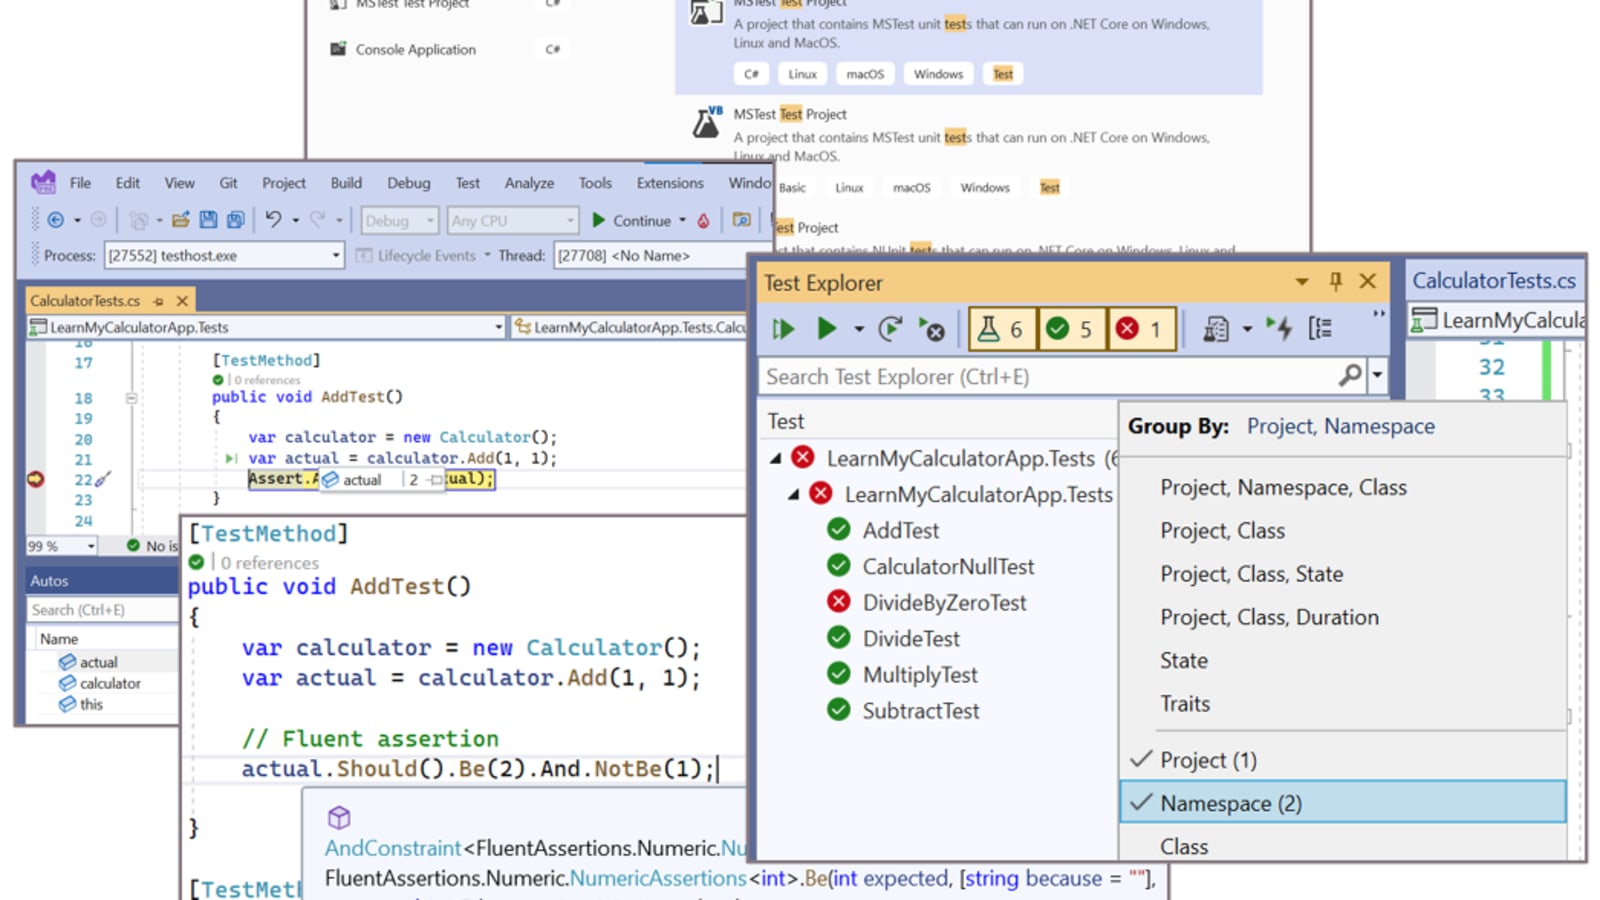
Task: Click the Test Explorer search magnifier icon
Action: pos(1350,376)
